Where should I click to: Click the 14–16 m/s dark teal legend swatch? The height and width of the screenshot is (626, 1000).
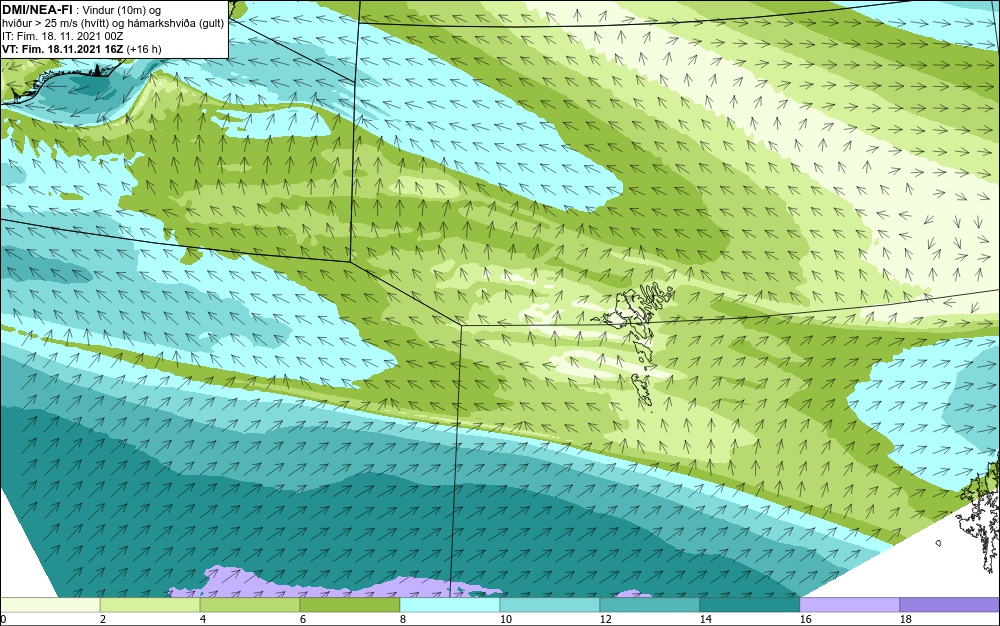(749, 605)
